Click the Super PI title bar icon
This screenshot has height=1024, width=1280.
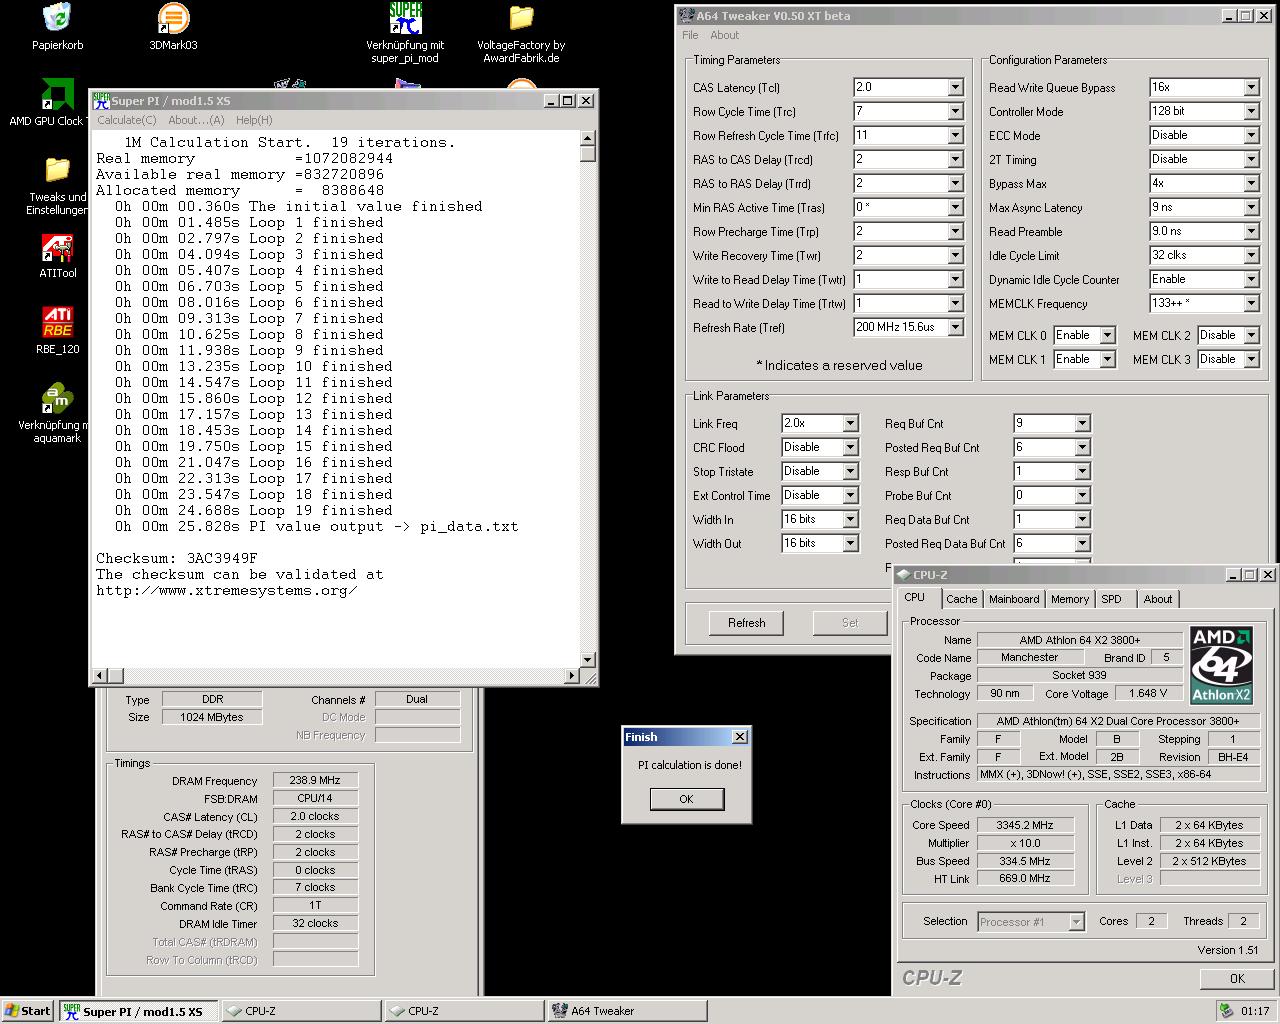[x=101, y=100]
